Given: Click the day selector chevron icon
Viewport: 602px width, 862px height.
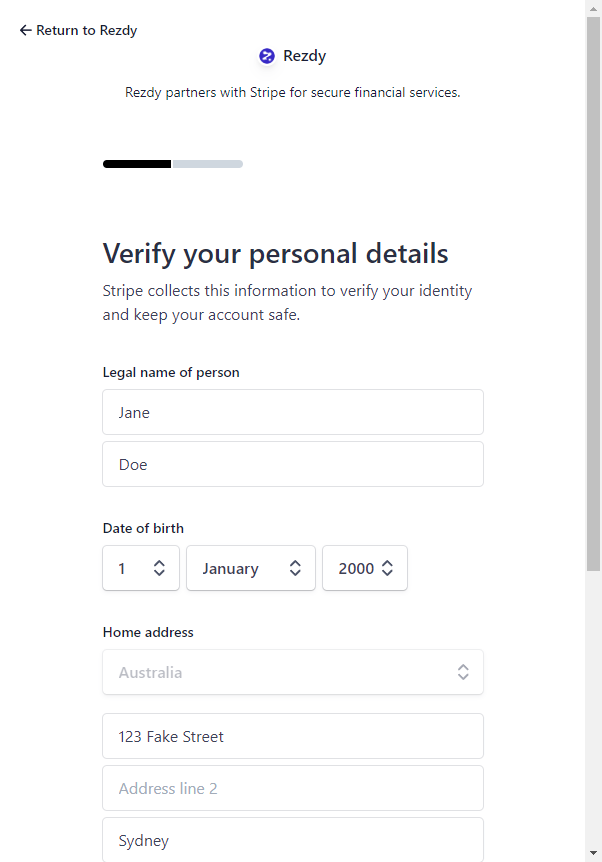Looking at the screenshot, I should [159, 568].
